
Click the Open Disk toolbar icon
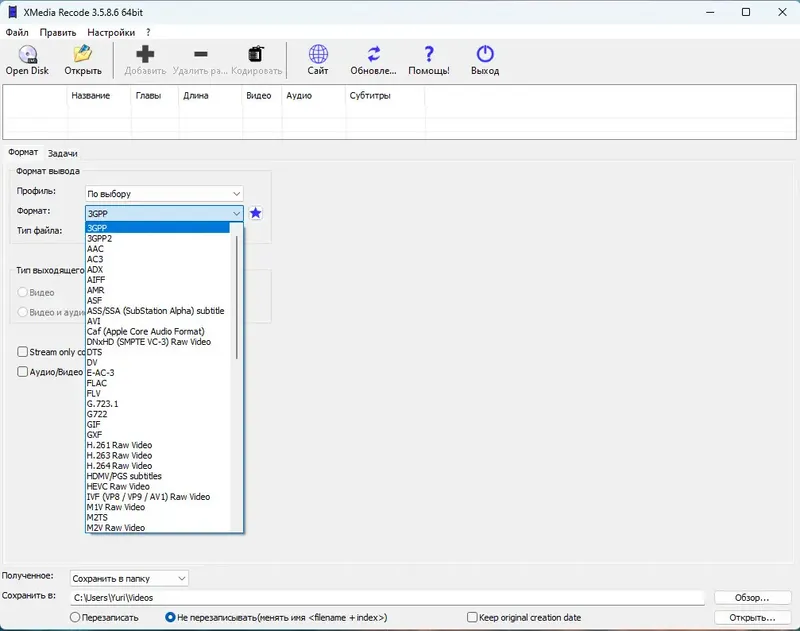pos(28,54)
